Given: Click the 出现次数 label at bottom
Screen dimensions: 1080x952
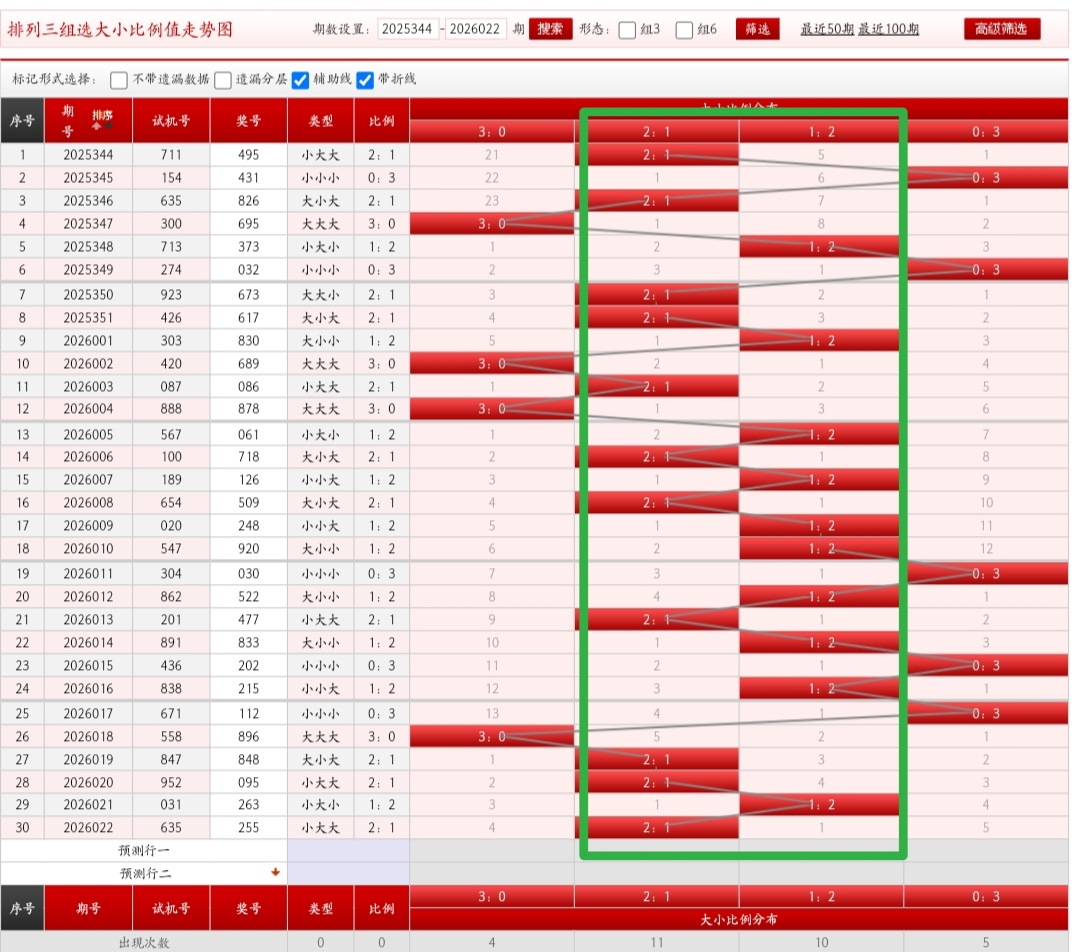Looking at the screenshot, I should pos(144,942).
